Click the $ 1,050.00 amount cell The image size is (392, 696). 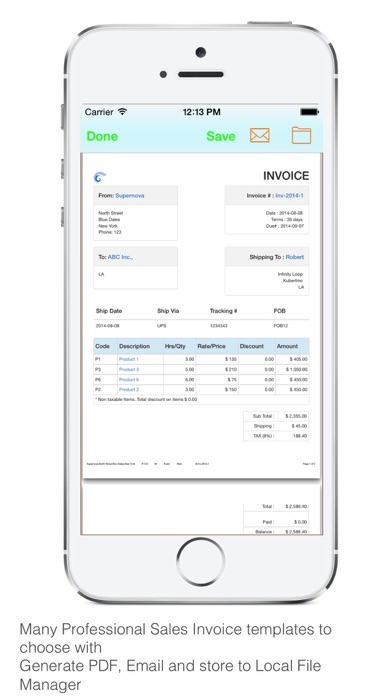[297, 369]
